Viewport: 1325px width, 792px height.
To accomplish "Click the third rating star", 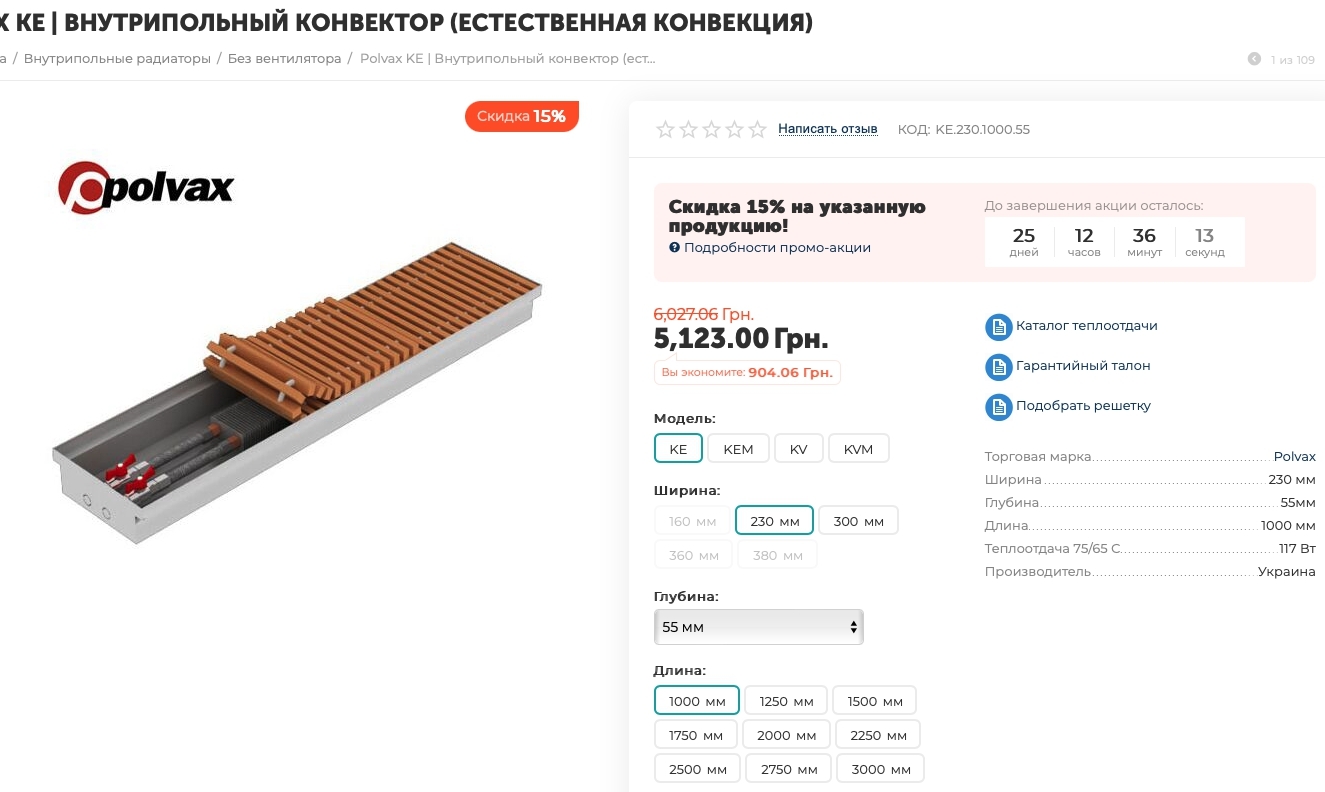I will pos(711,129).
